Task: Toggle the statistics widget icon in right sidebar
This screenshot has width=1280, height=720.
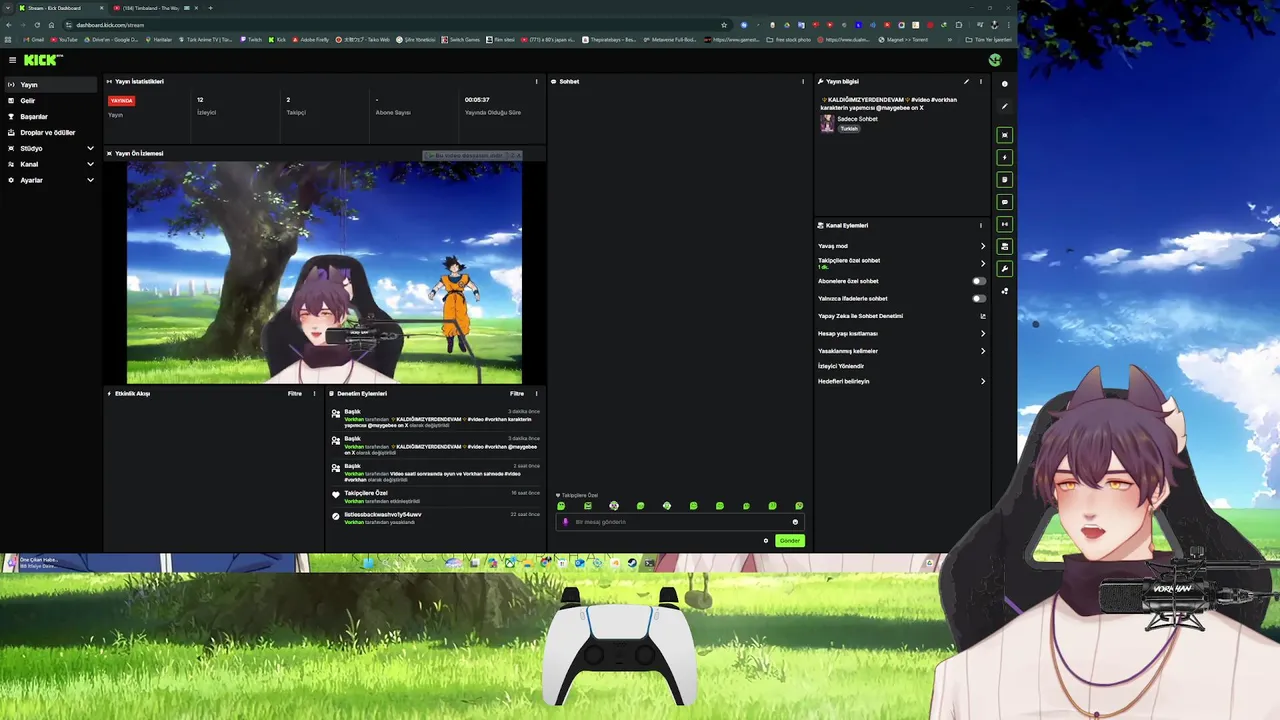Action: coord(1005,224)
